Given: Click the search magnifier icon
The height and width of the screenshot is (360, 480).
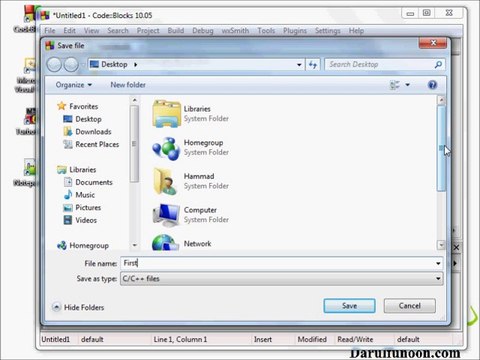Looking at the screenshot, I should 438,64.
